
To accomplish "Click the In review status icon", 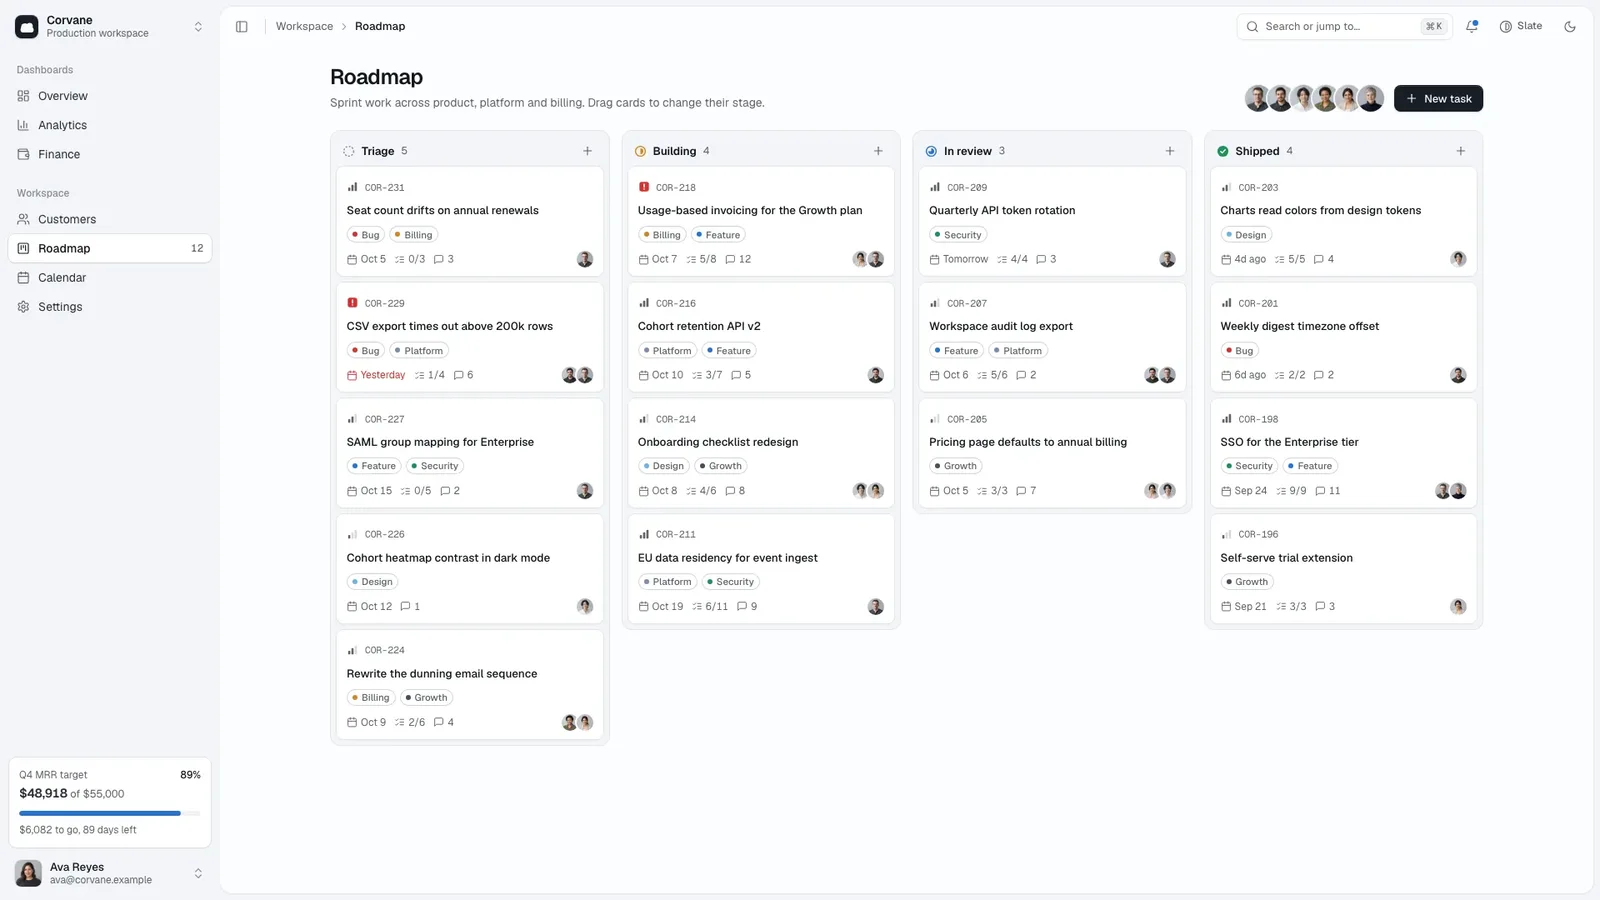I will pos(931,151).
